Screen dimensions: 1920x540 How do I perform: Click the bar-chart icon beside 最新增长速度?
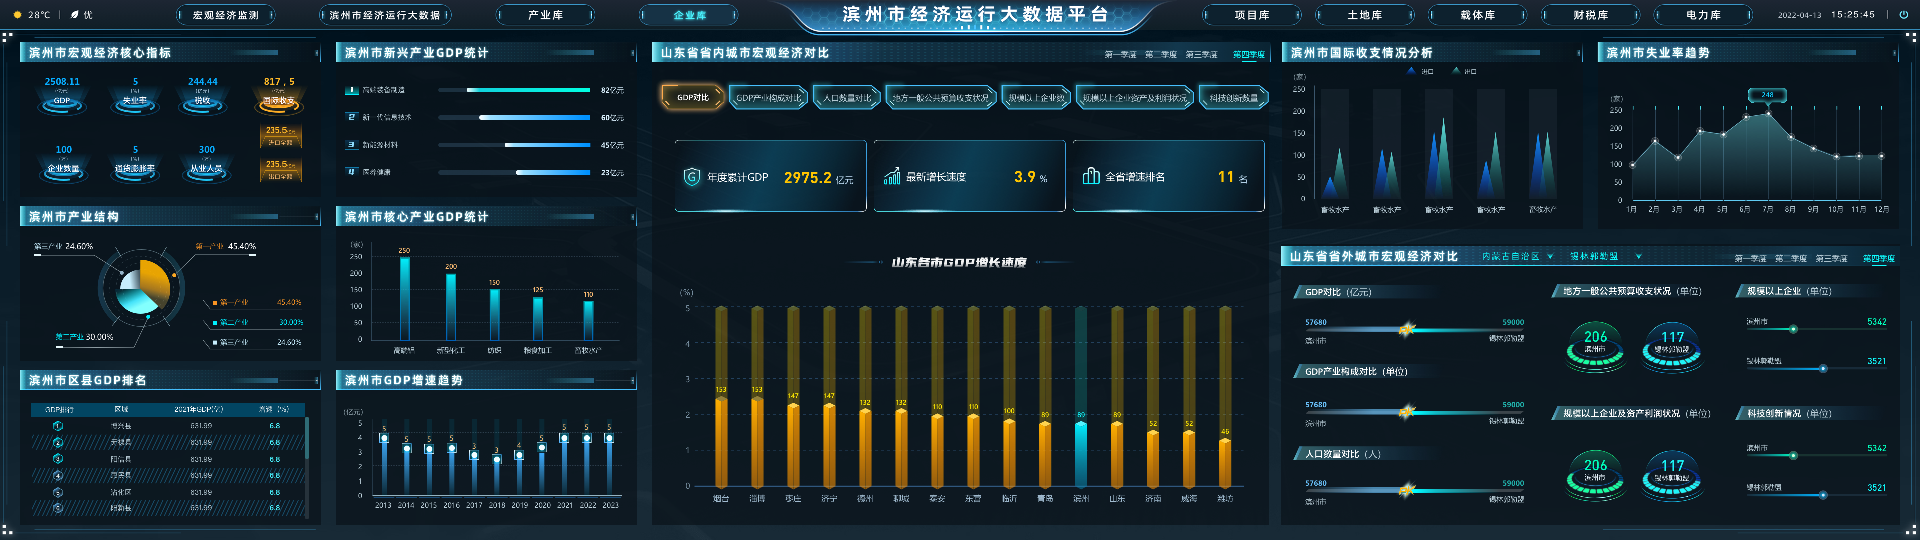click(x=892, y=177)
